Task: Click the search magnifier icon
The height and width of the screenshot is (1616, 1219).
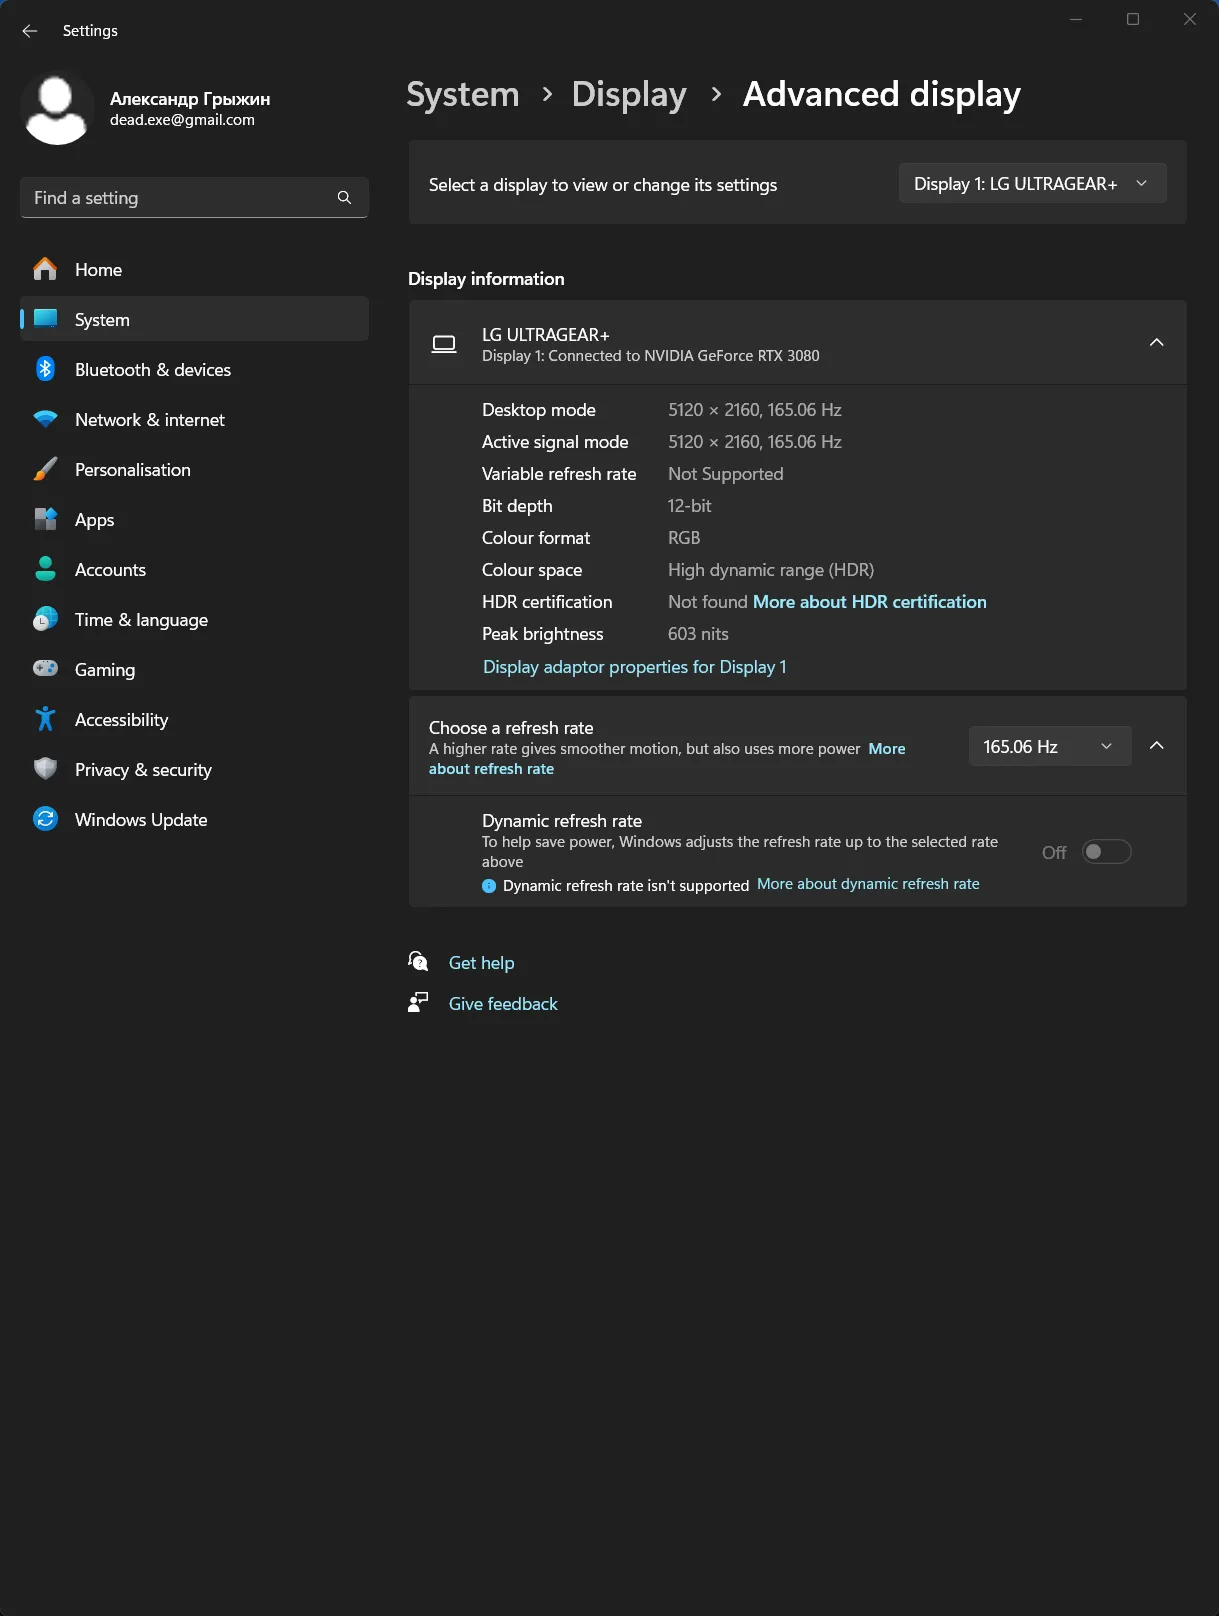Action: click(344, 198)
